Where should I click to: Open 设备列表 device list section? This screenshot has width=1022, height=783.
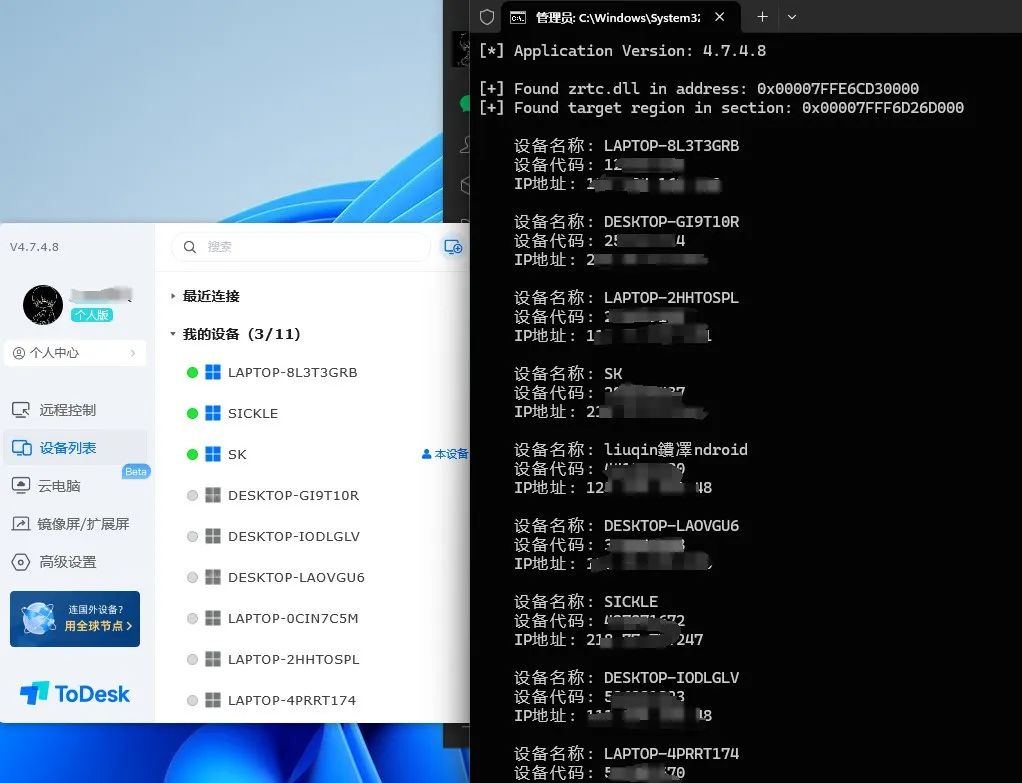[75, 448]
